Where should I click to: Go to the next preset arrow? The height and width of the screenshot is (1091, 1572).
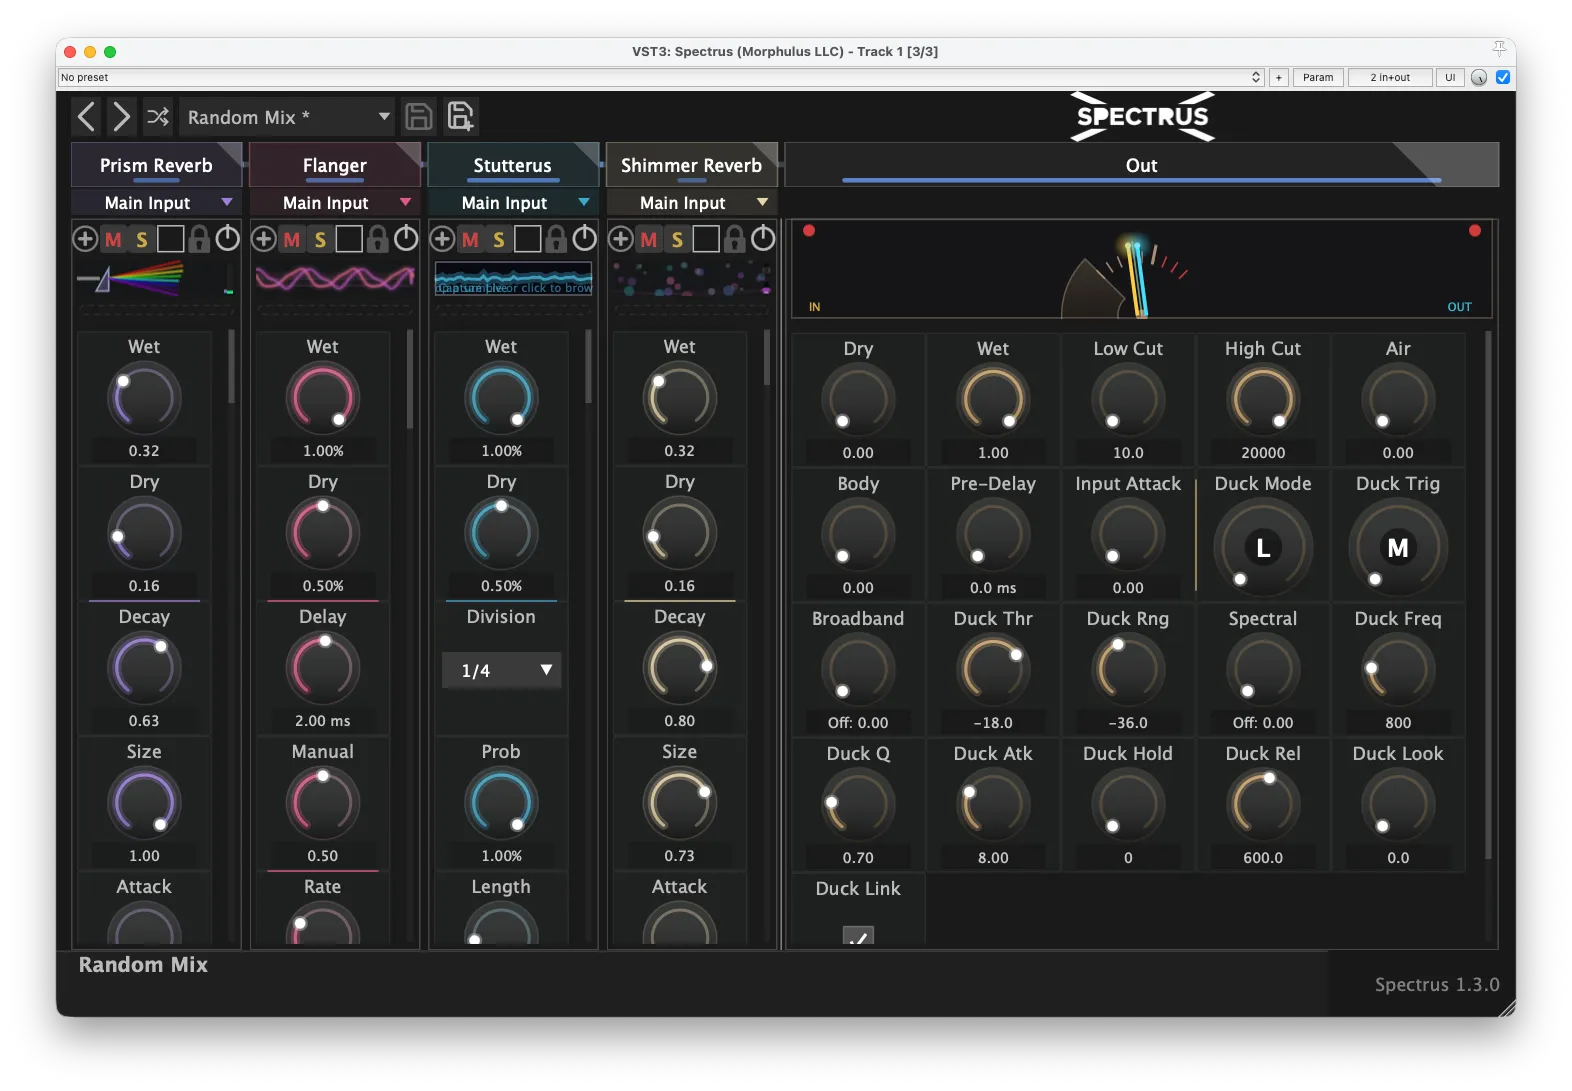click(121, 117)
